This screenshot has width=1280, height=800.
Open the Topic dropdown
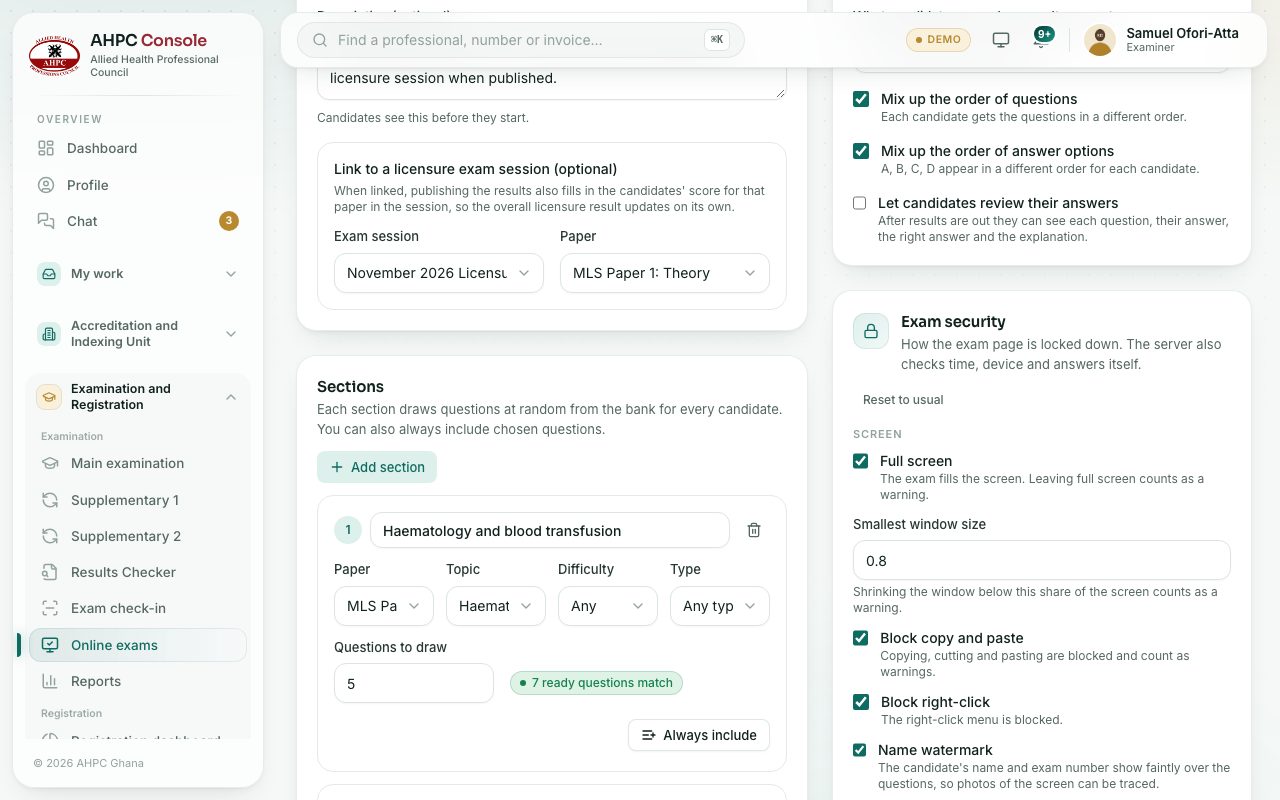pos(496,606)
